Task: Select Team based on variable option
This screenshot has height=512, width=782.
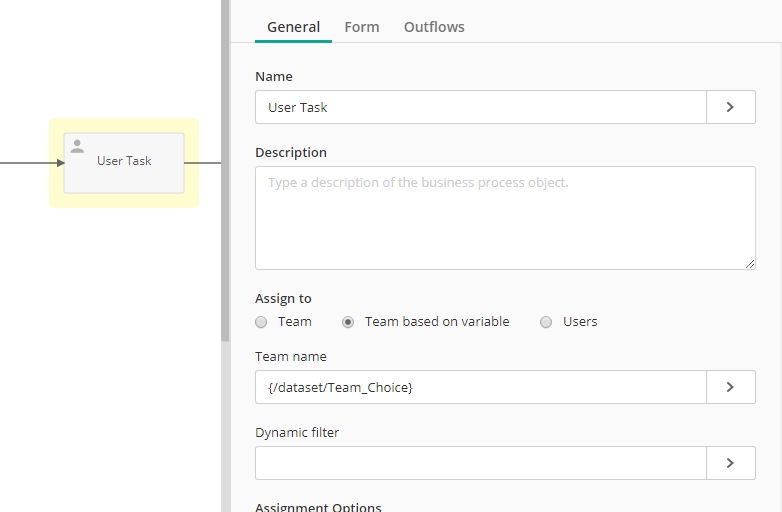Action: [348, 322]
